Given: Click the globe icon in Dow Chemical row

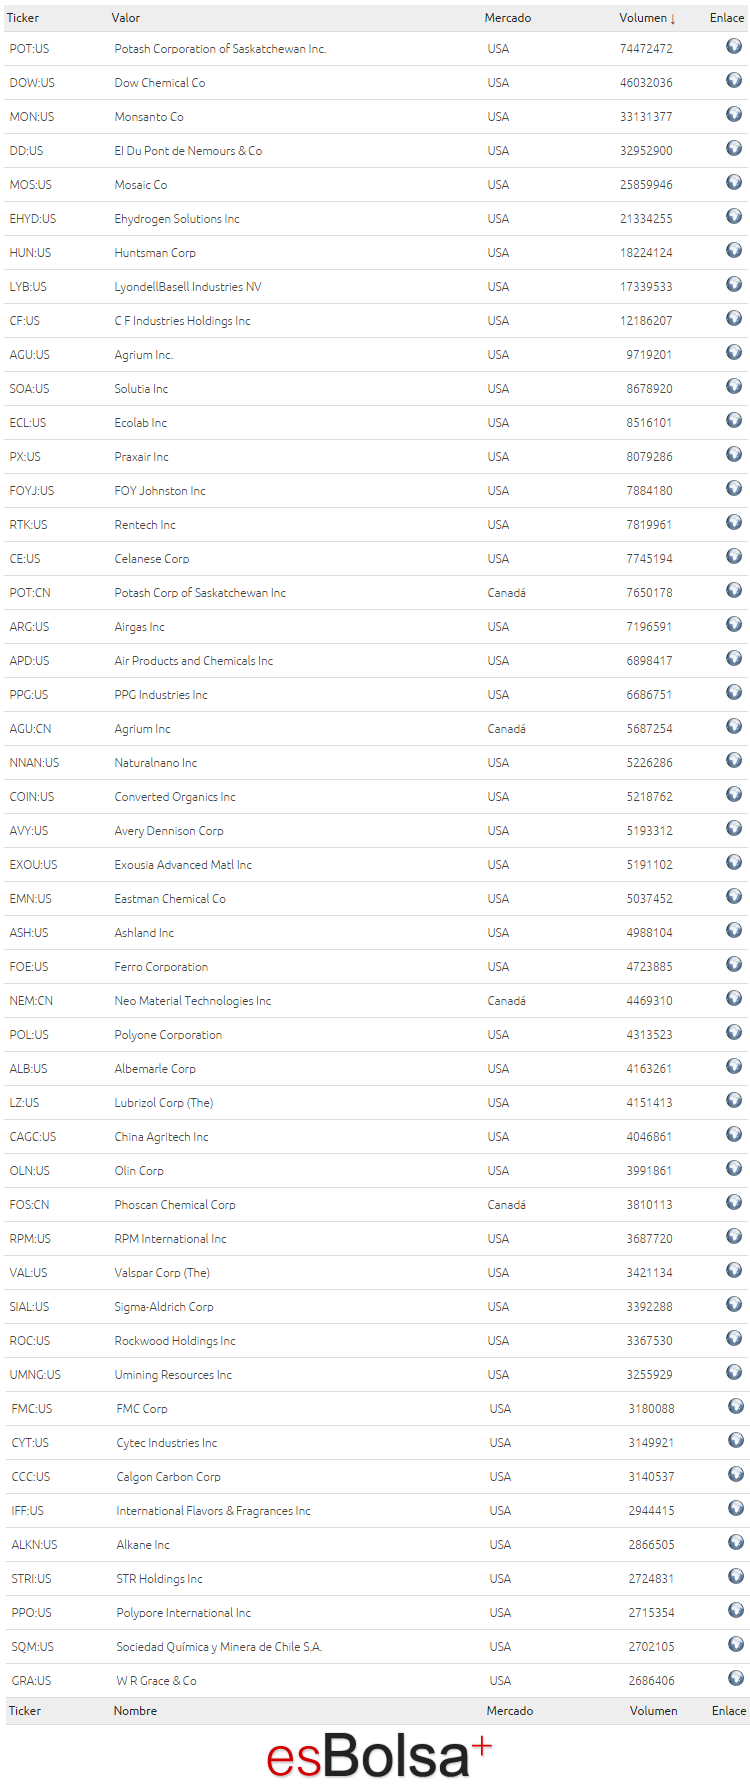Looking at the screenshot, I should [x=734, y=80].
